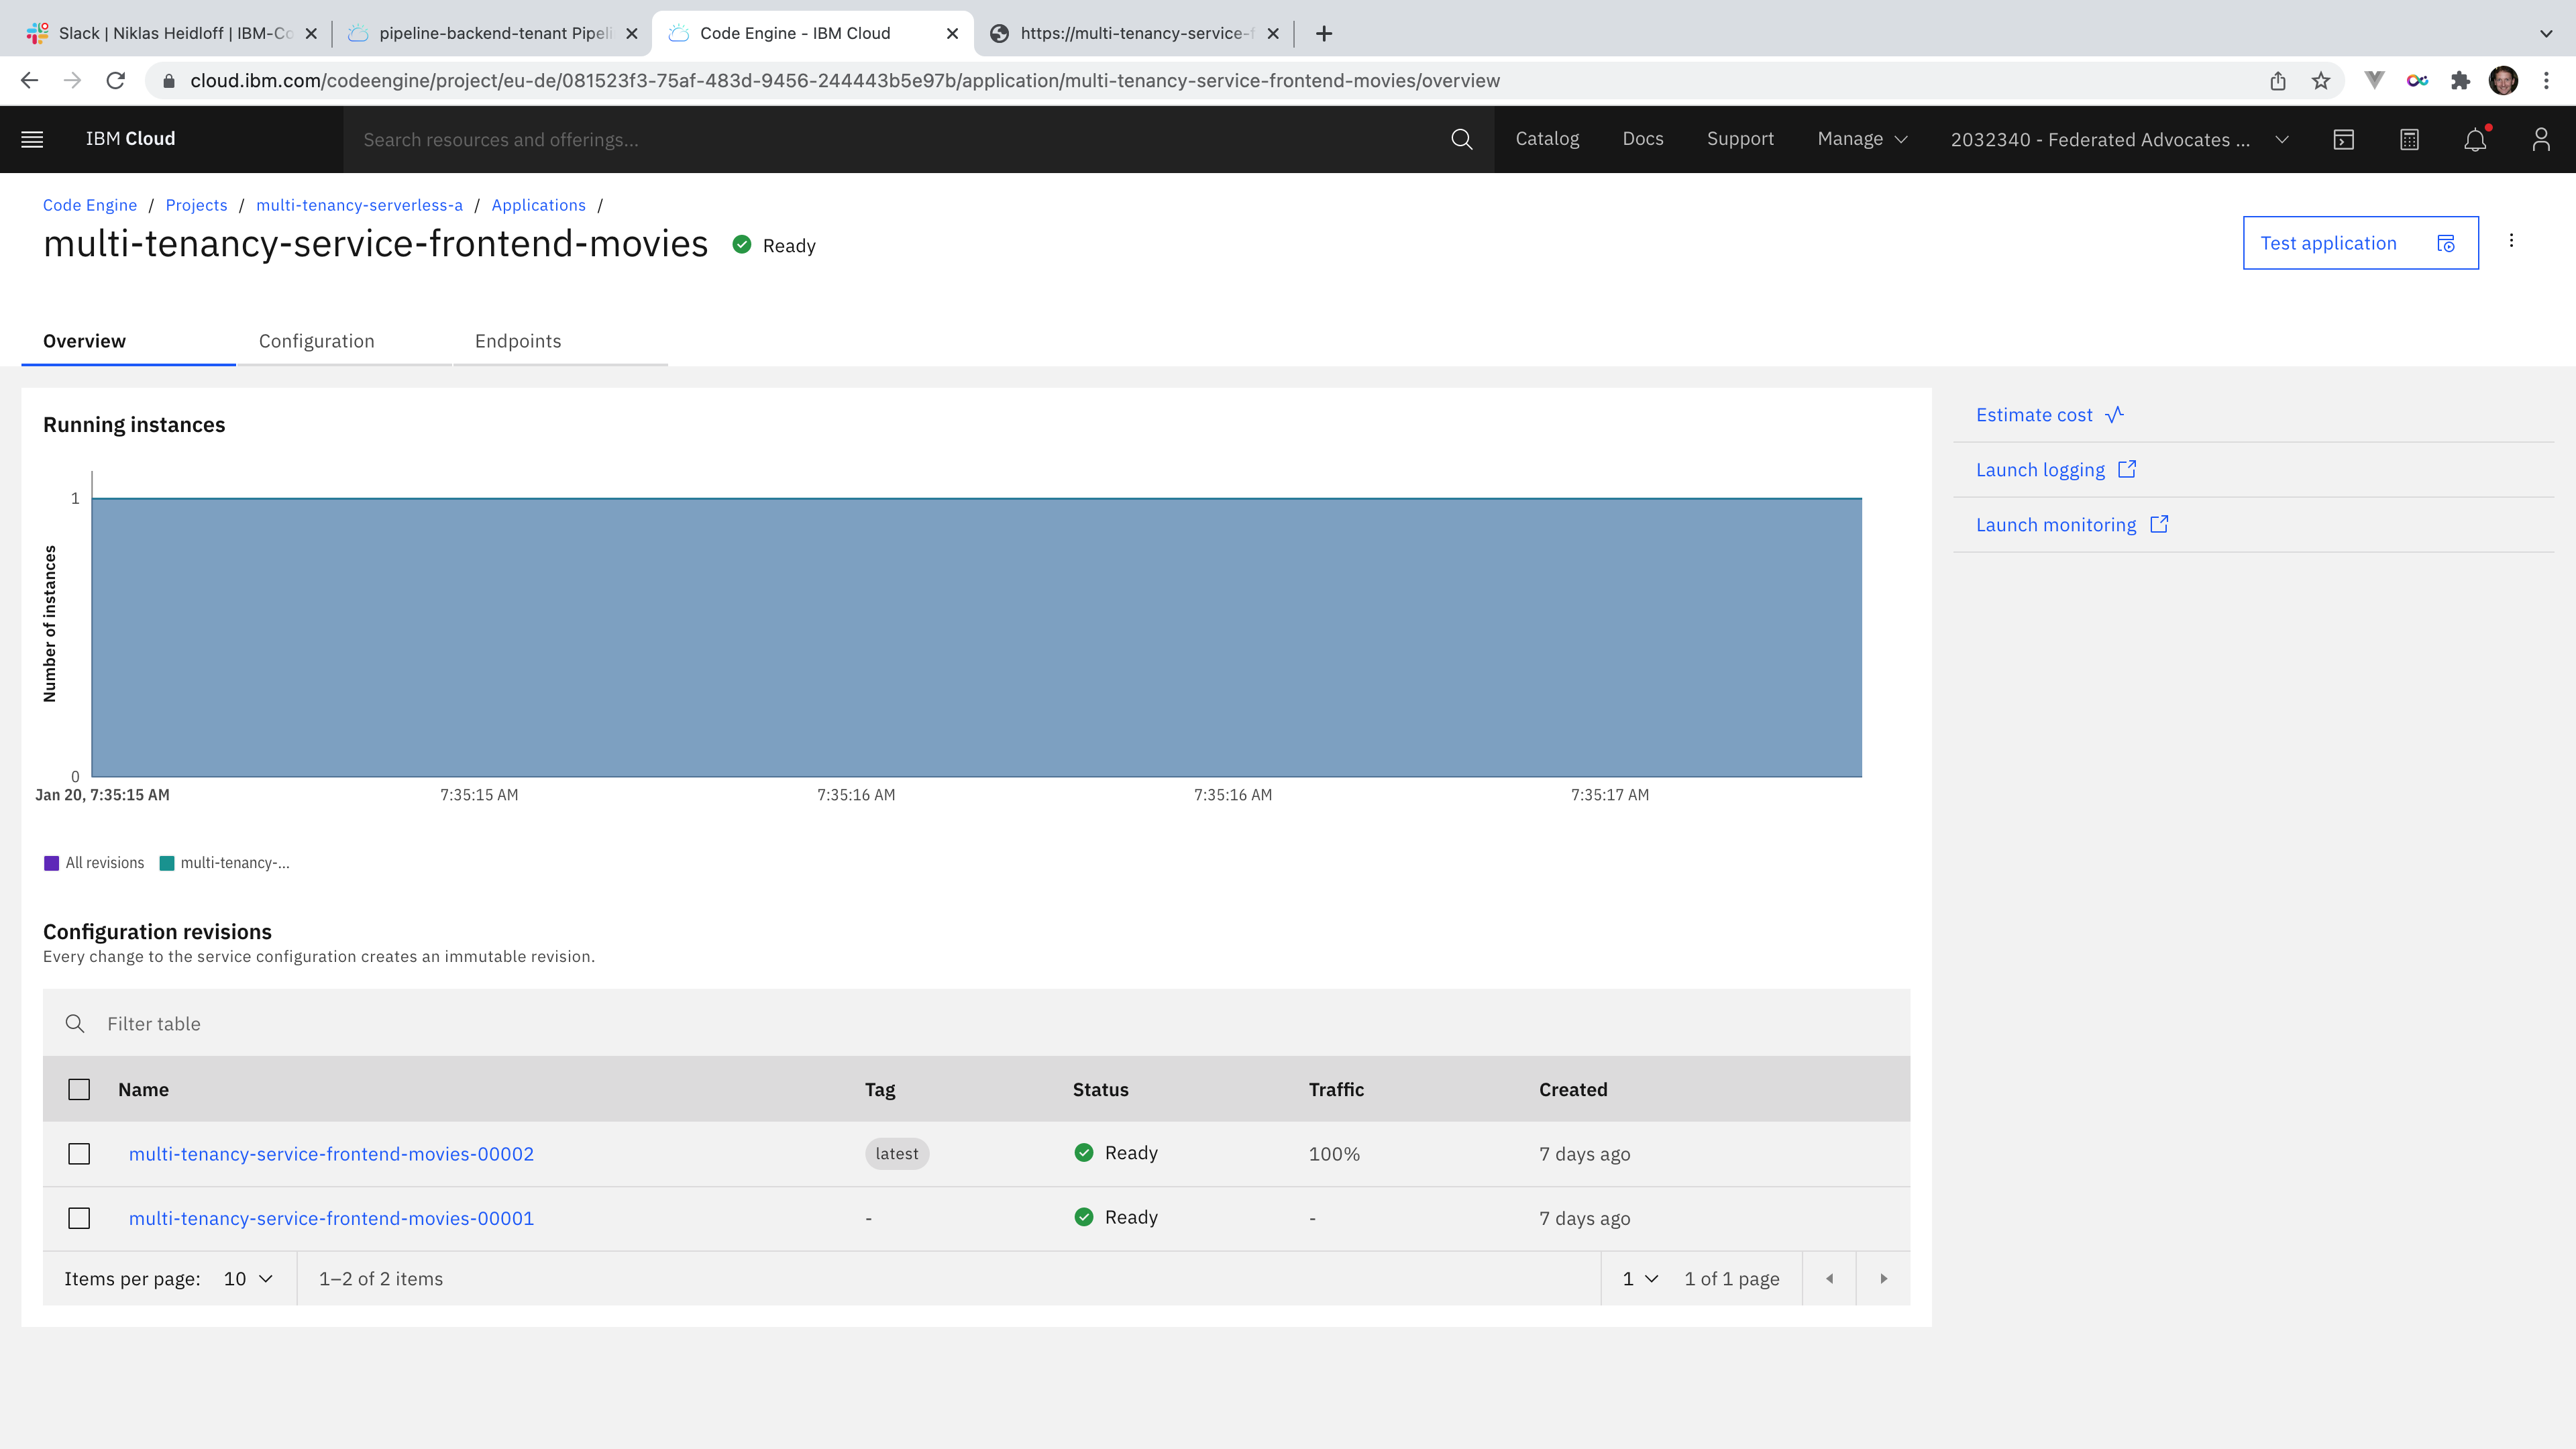Click the browser page reload icon

coord(116,81)
